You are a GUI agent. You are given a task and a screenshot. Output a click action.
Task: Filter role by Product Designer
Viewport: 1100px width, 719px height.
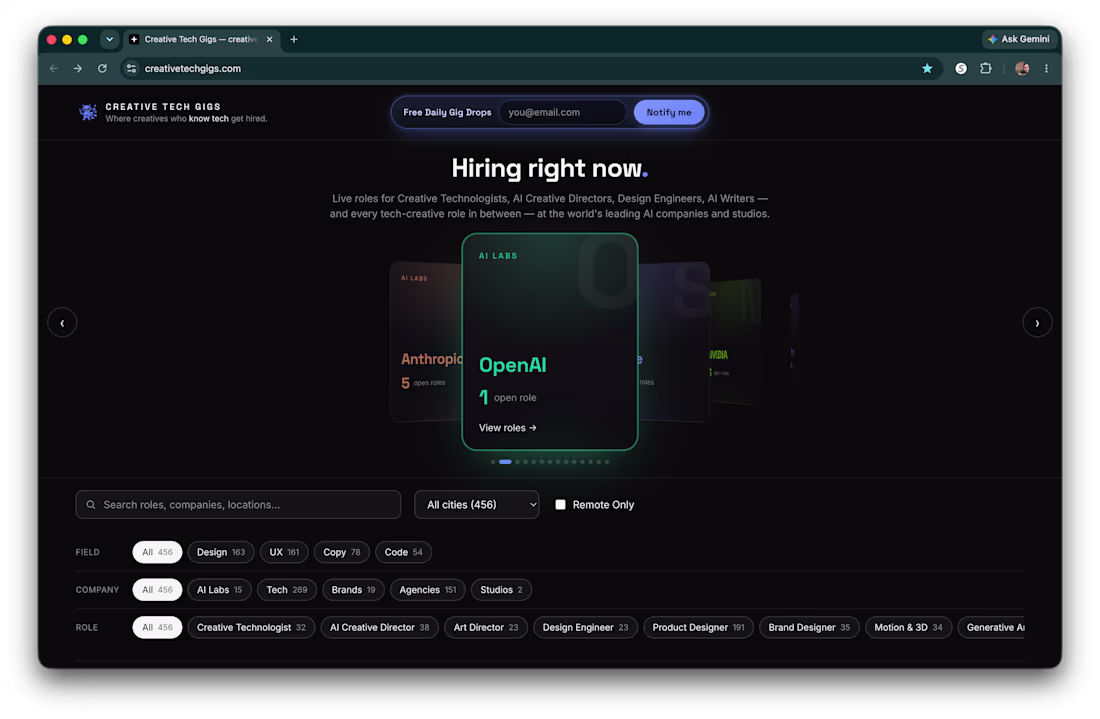[699, 627]
